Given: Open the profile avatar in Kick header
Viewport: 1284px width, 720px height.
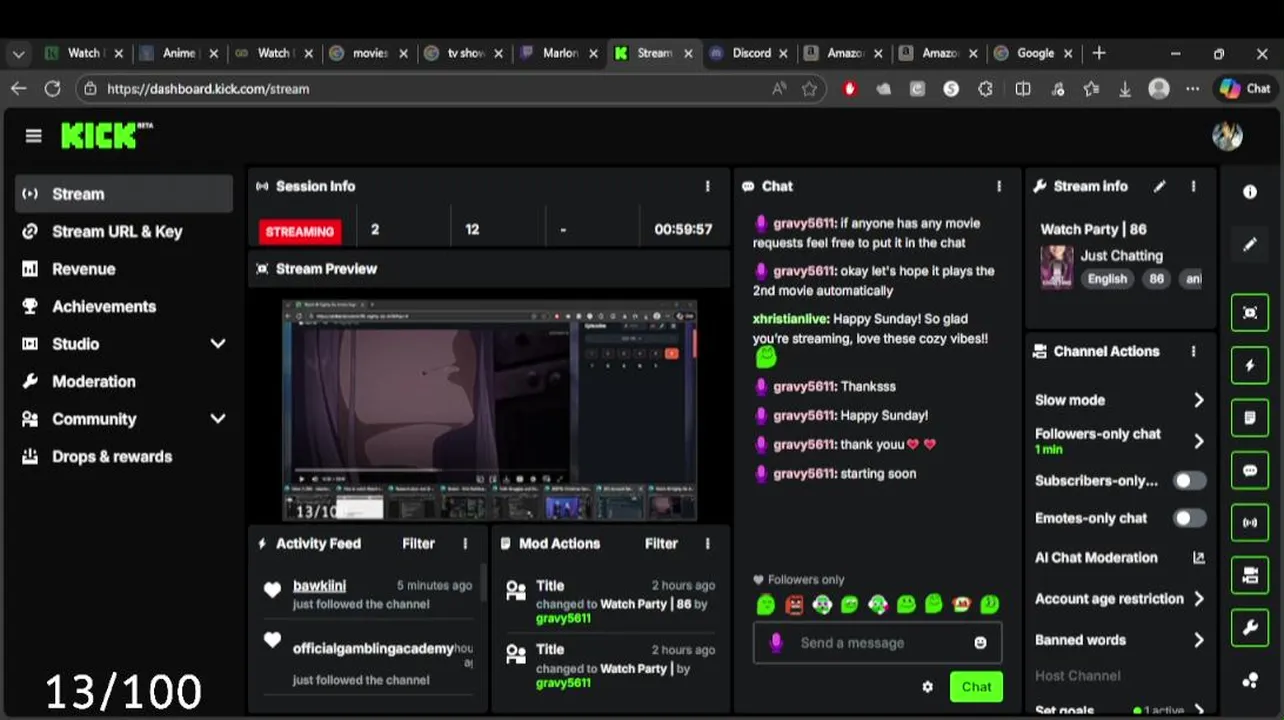Looking at the screenshot, I should click(1227, 136).
